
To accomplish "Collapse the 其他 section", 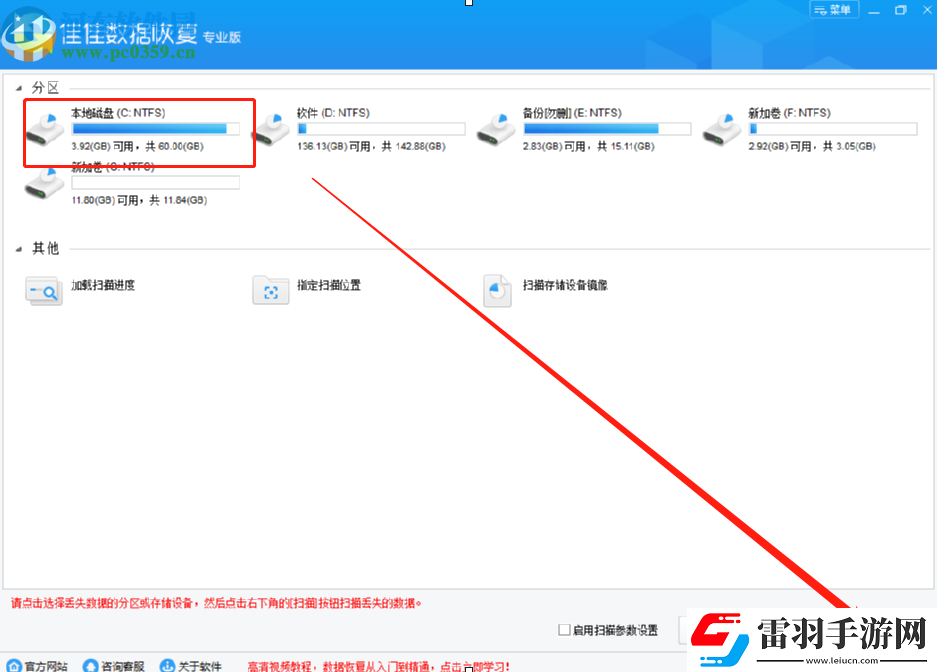I will point(19,249).
